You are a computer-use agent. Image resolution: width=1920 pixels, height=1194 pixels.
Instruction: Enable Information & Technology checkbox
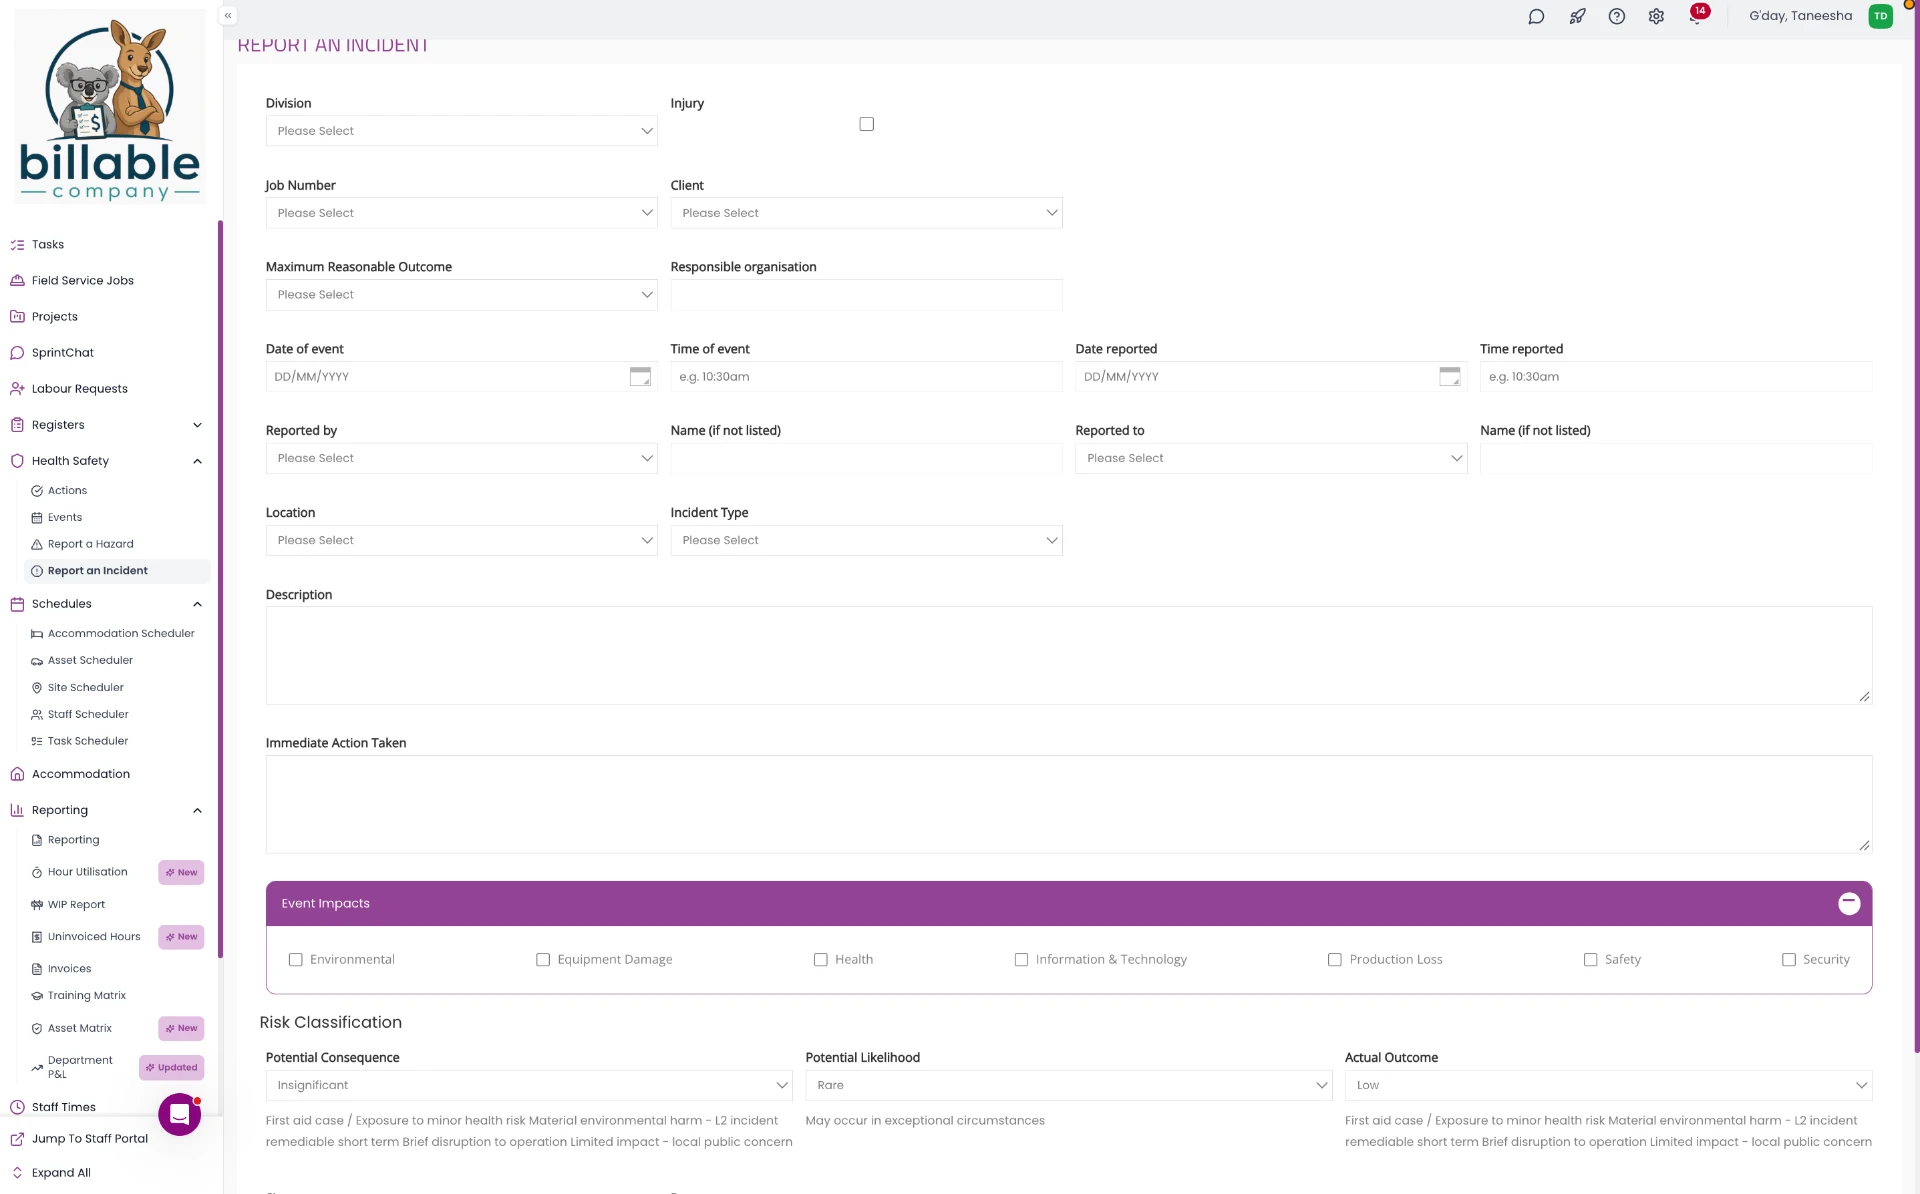pyautogui.click(x=1021, y=959)
